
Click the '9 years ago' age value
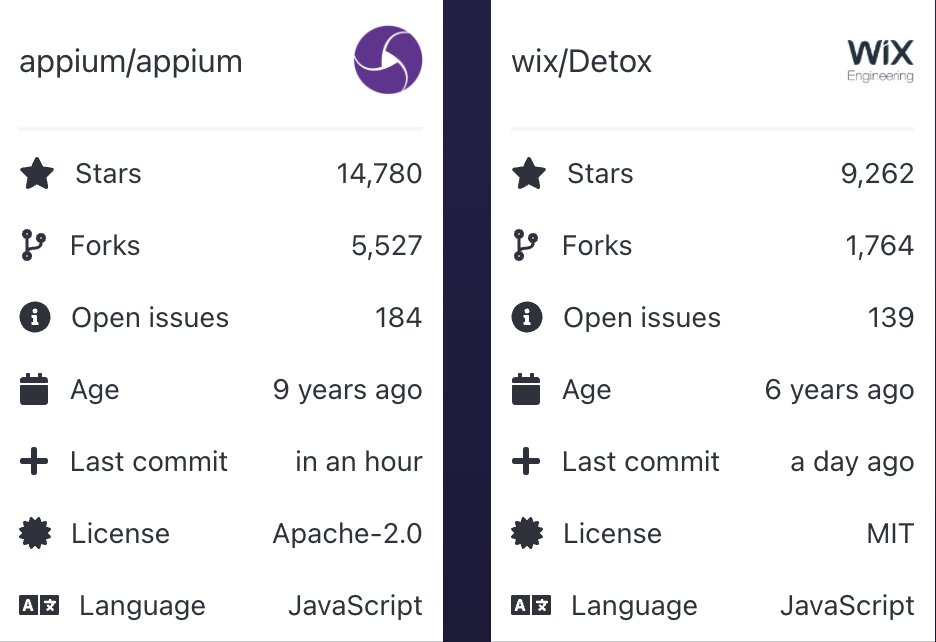point(347,390)
